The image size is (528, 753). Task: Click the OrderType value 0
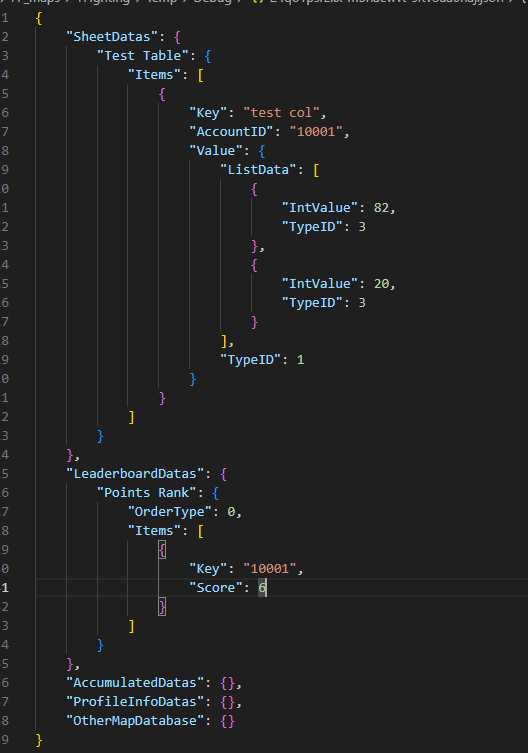[232, 512]
